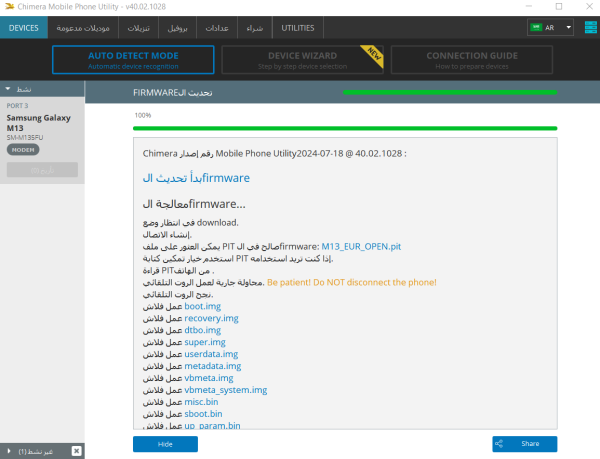
Task: Click the share icon on Share button
Action: click(x=499, y=444)
